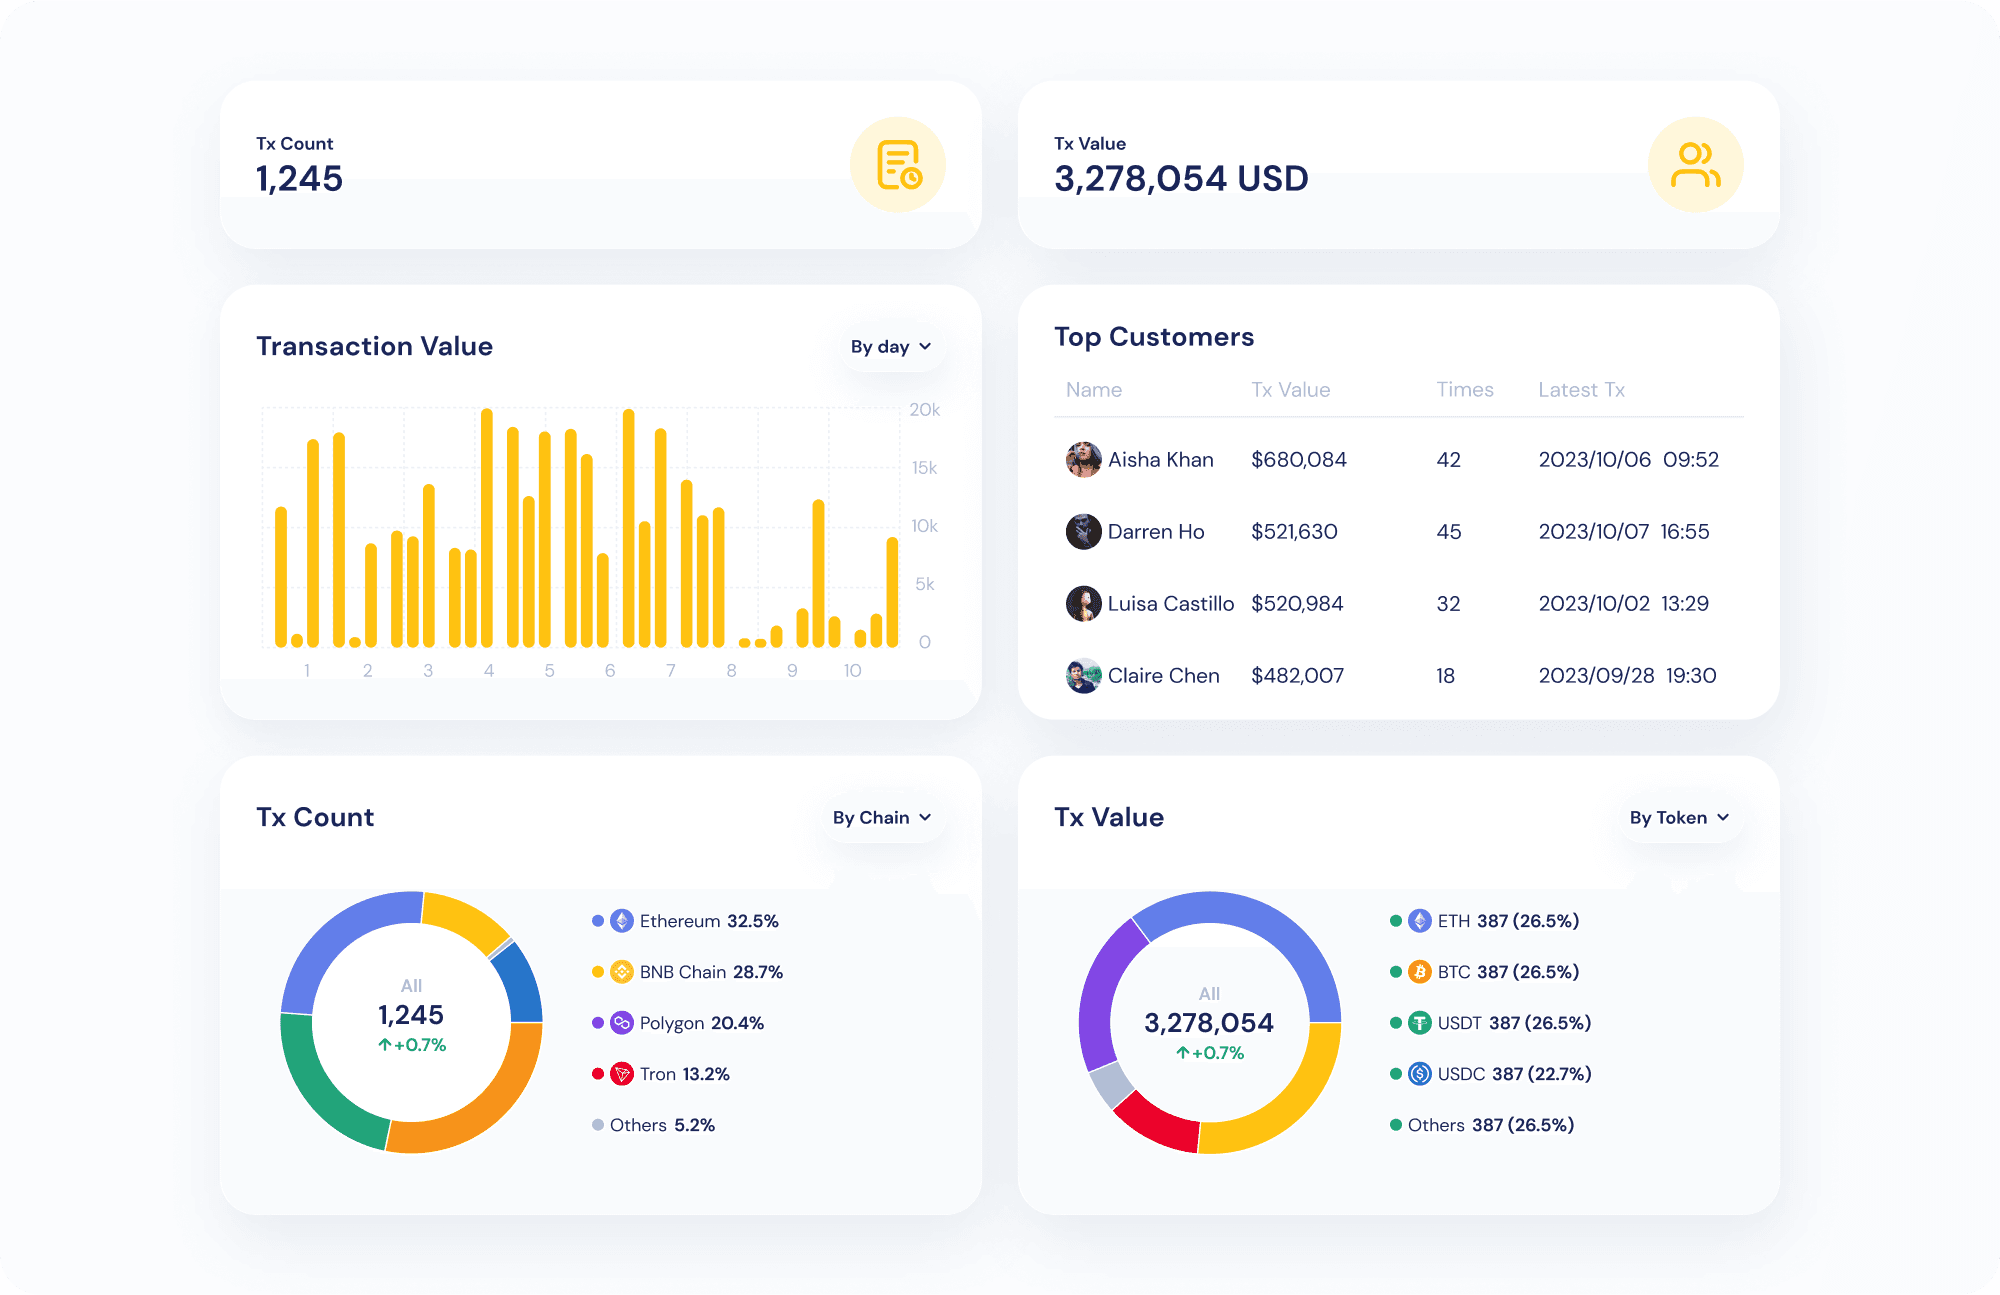Click the Ethereum blue legend dot

coord(598,921)
